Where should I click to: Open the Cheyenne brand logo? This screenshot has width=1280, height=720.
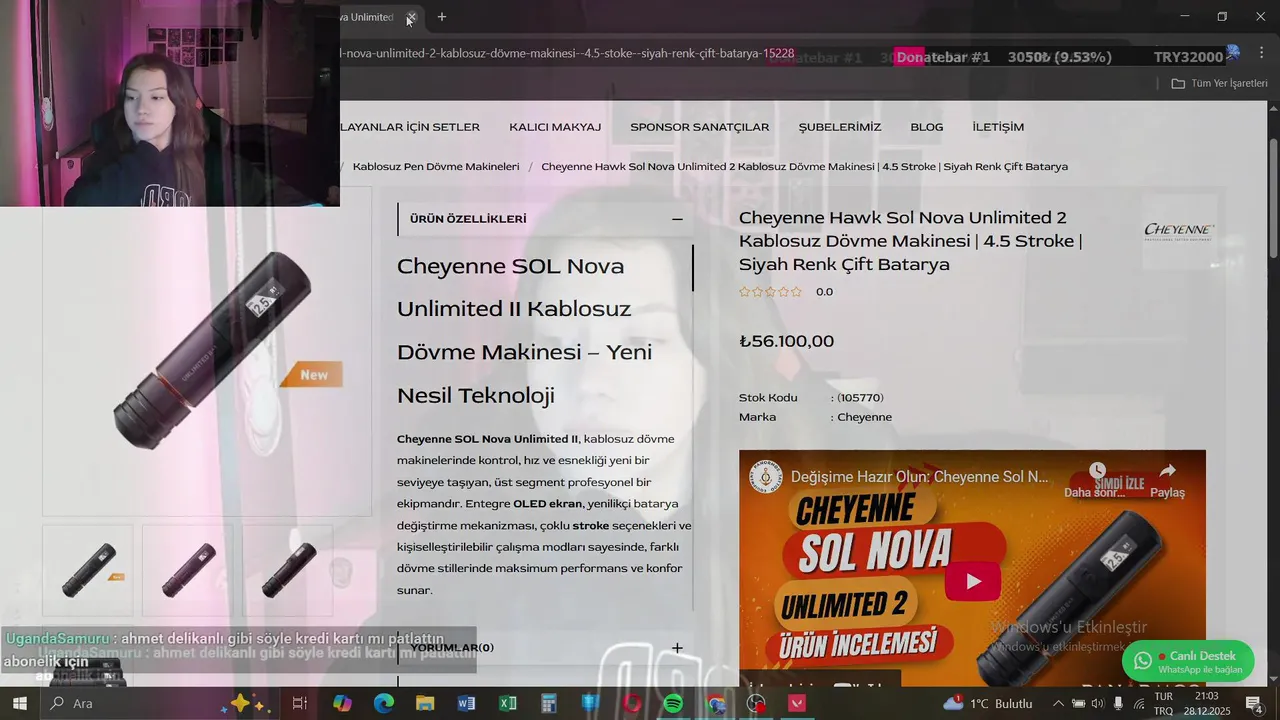[x=1179, y=232]
